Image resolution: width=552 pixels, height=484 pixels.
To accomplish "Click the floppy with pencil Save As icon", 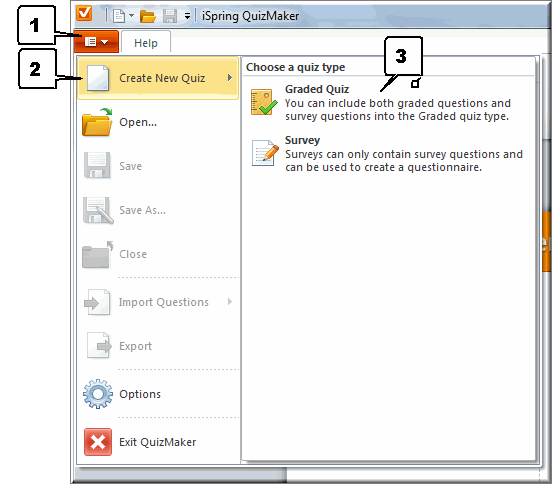I will (x=98, y=210).
